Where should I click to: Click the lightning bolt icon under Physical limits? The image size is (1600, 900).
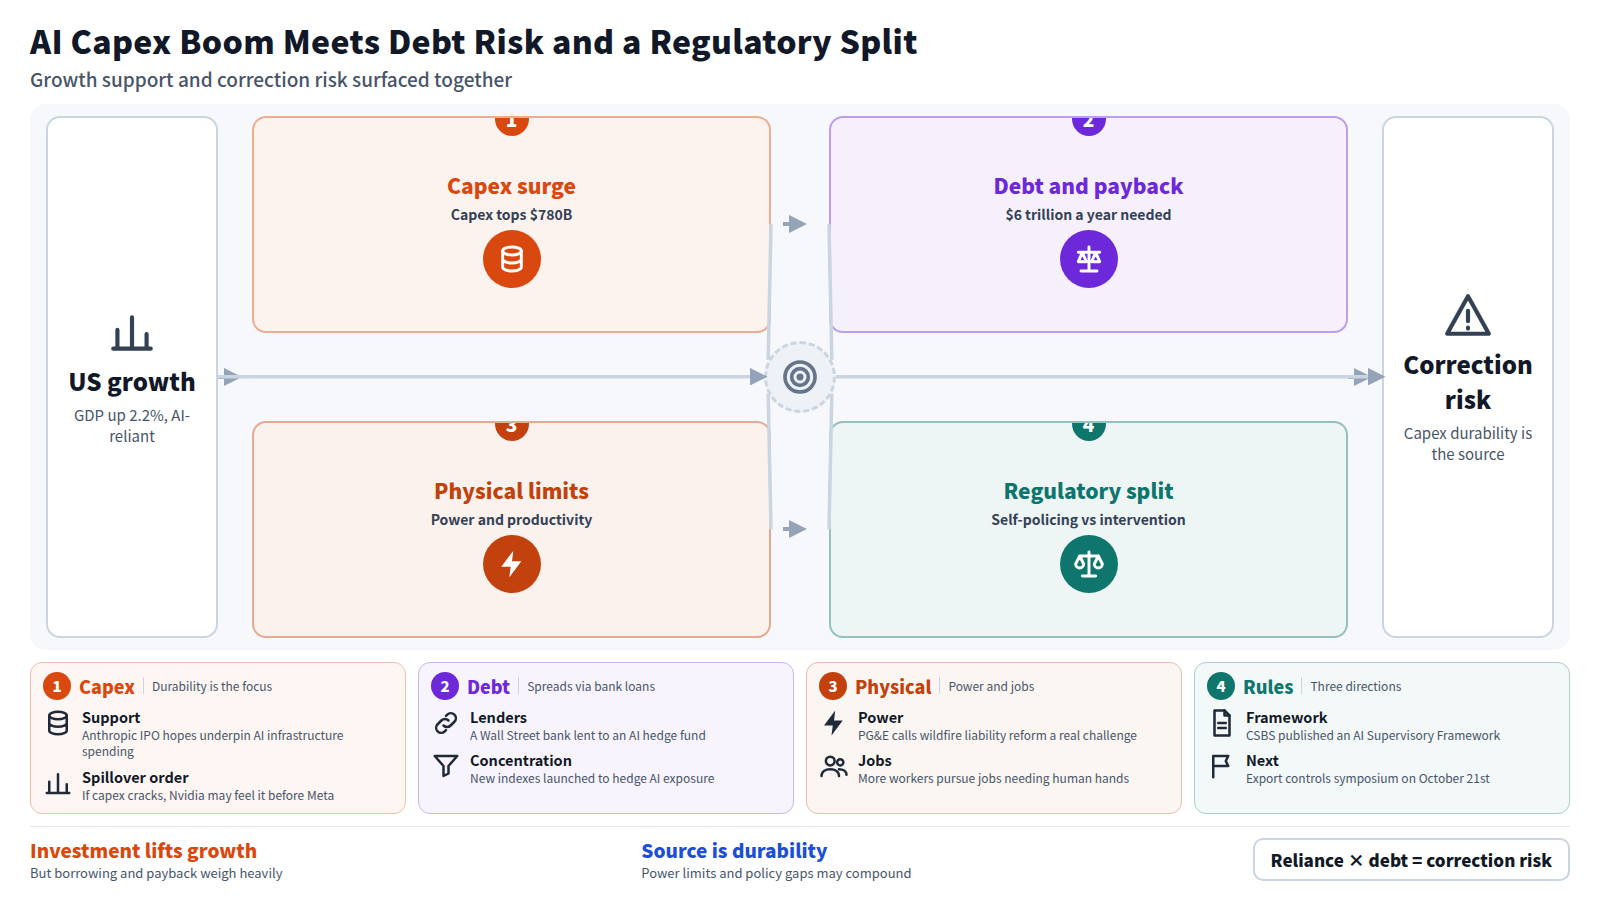tap(512, 564)
